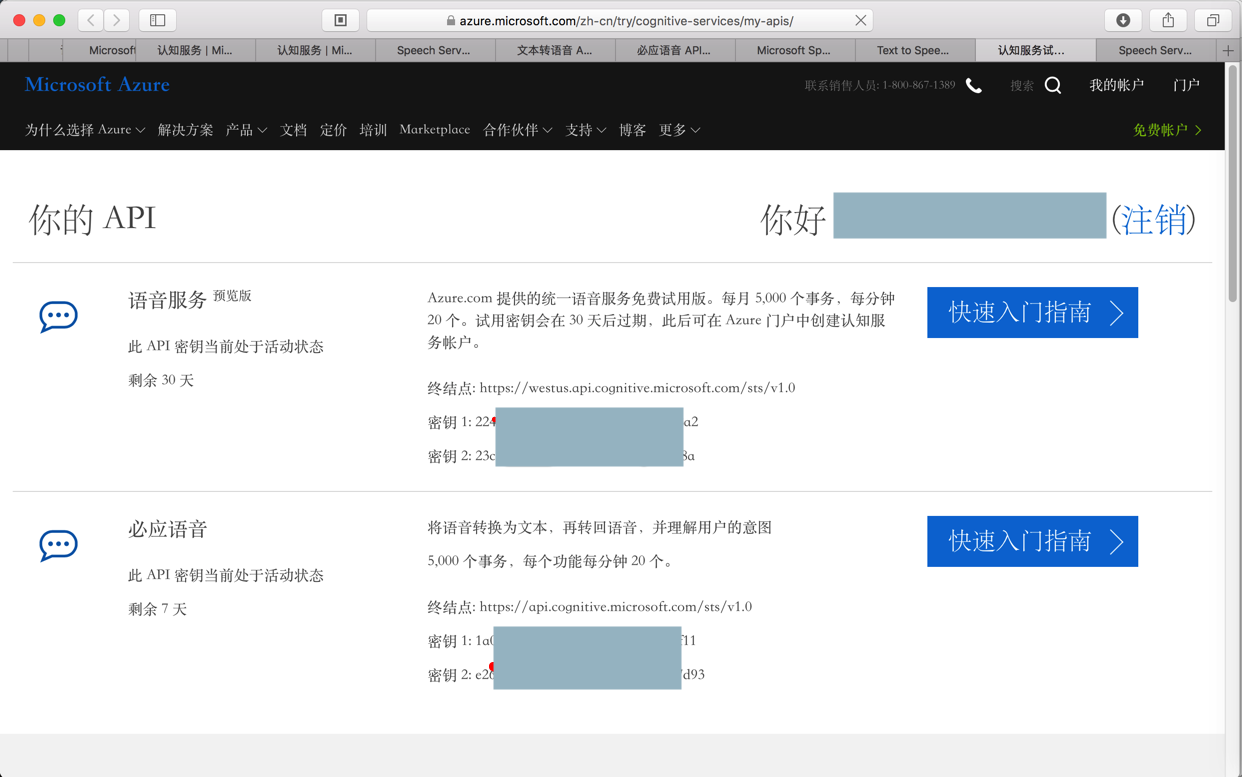Stop loading with the address bar X
Screen dimensions: 1242x778
tap(860, 20)
